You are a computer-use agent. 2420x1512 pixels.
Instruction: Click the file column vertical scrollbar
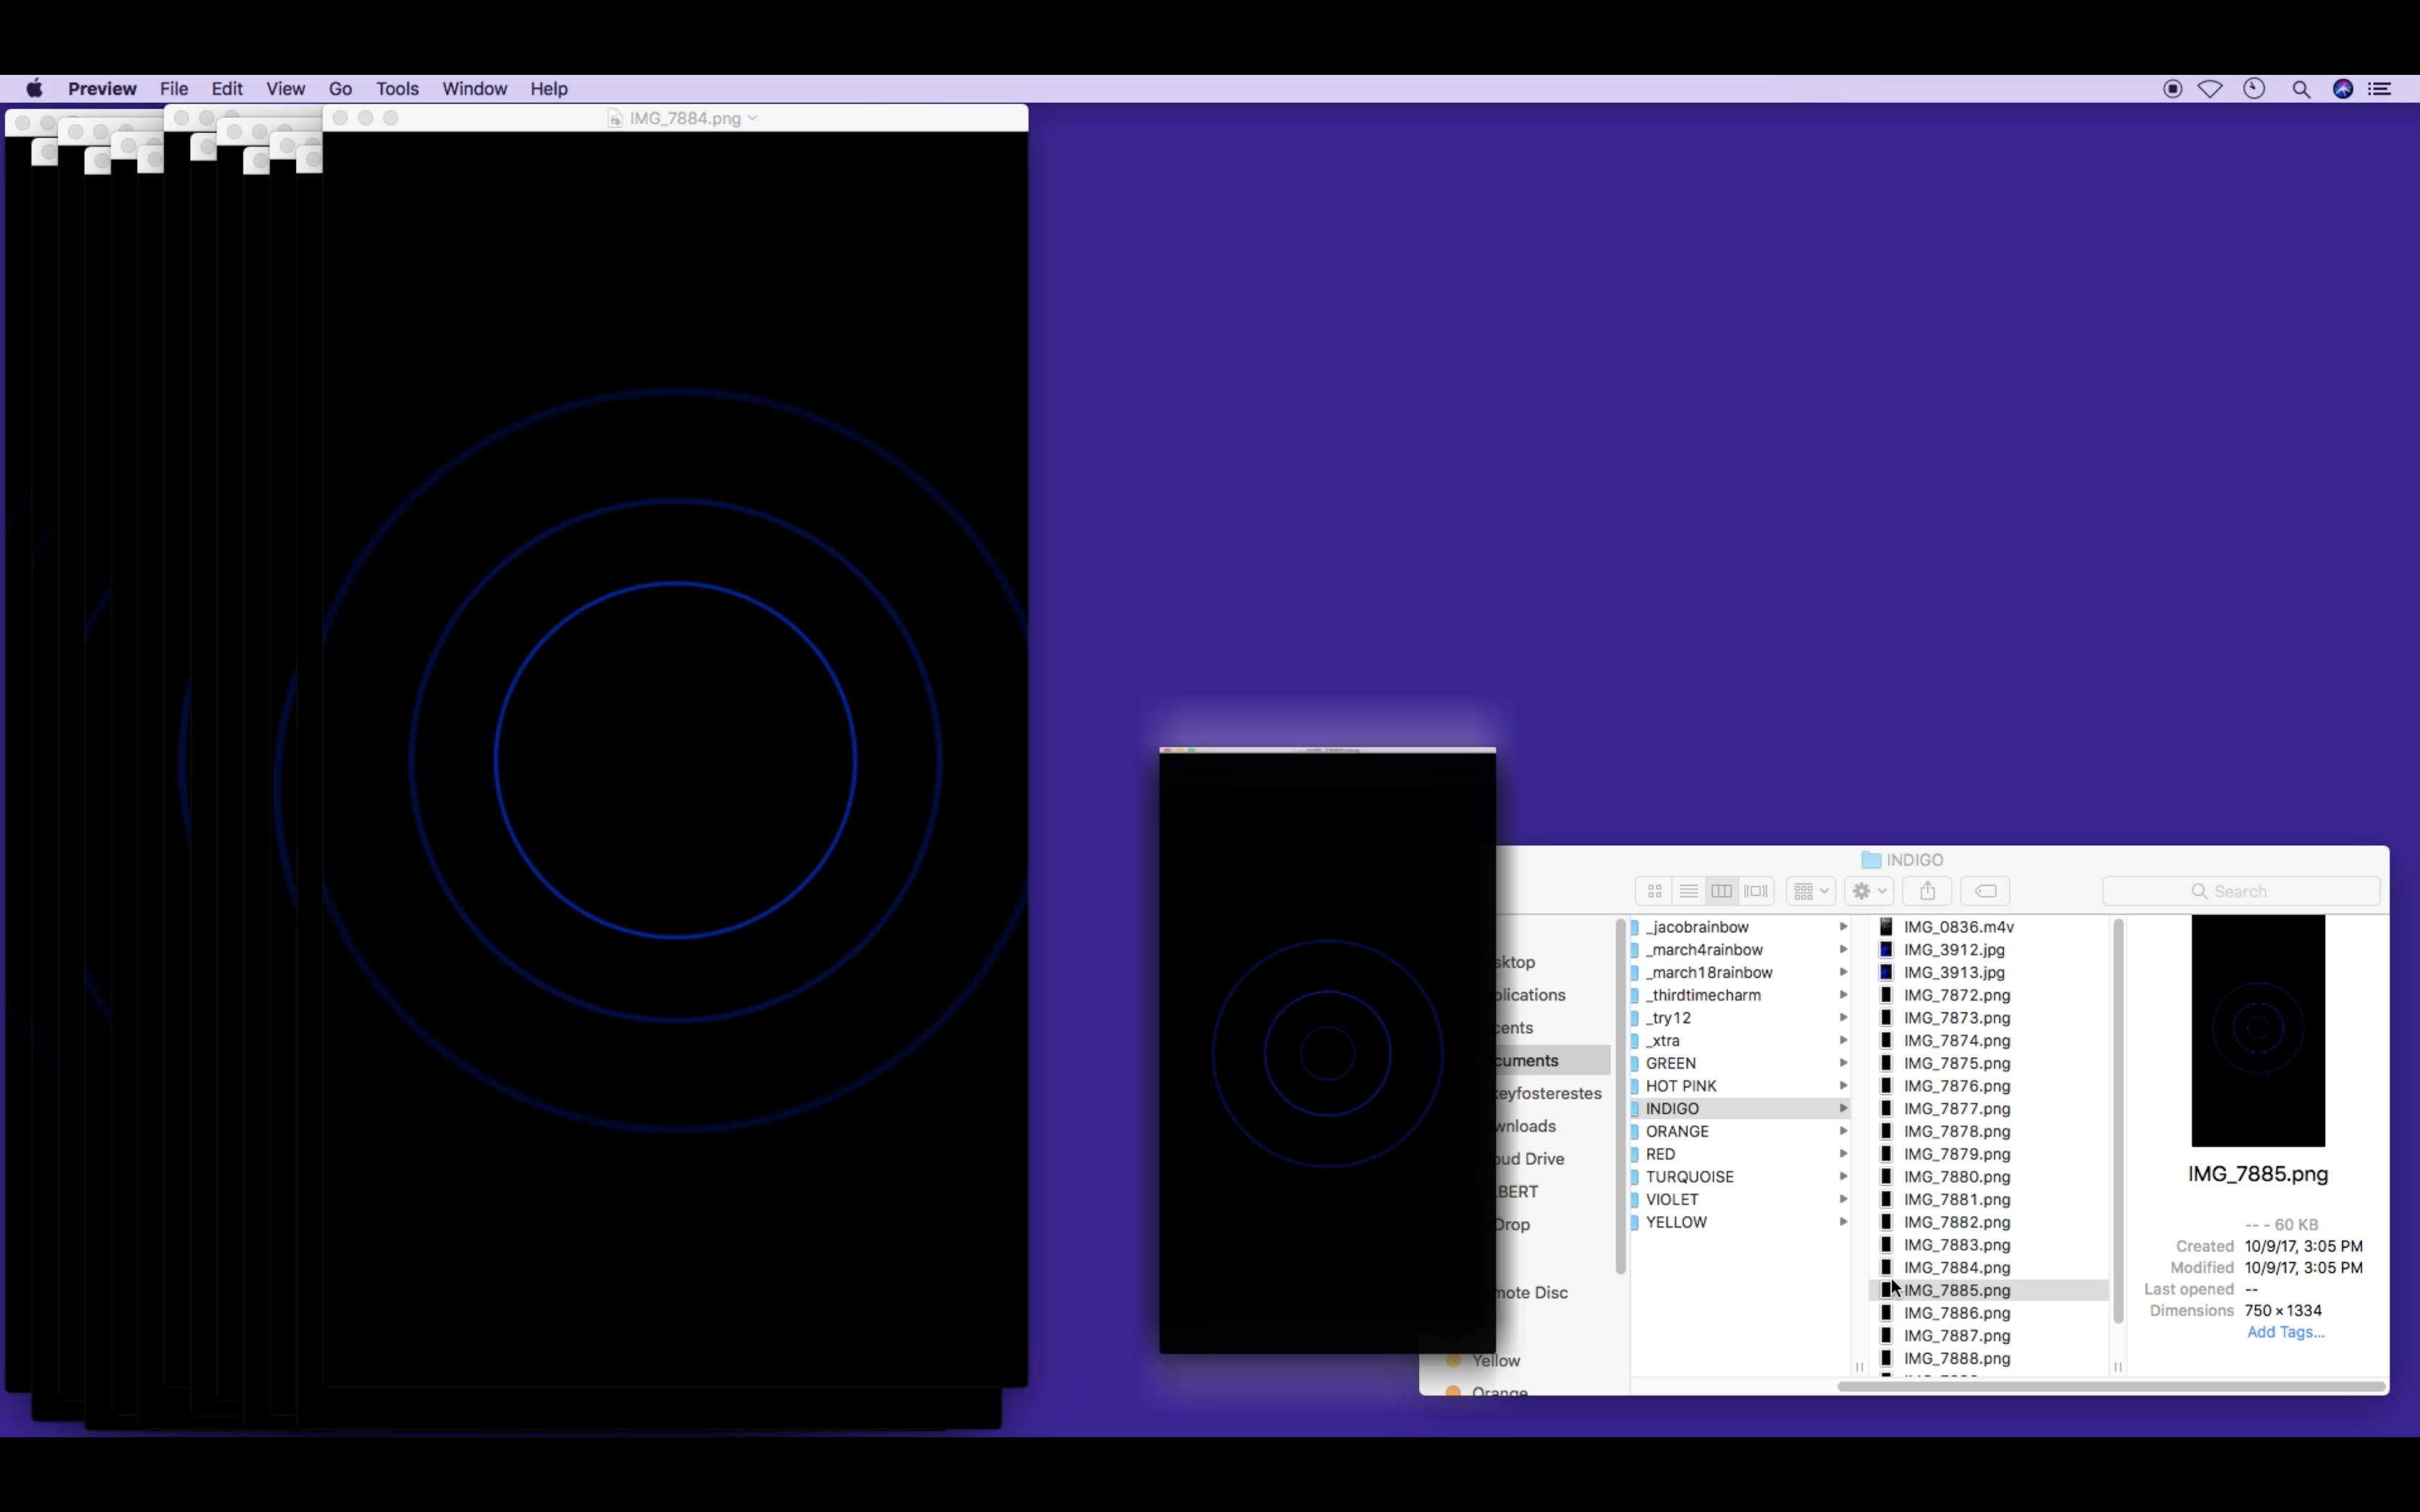(2118, 1122)
